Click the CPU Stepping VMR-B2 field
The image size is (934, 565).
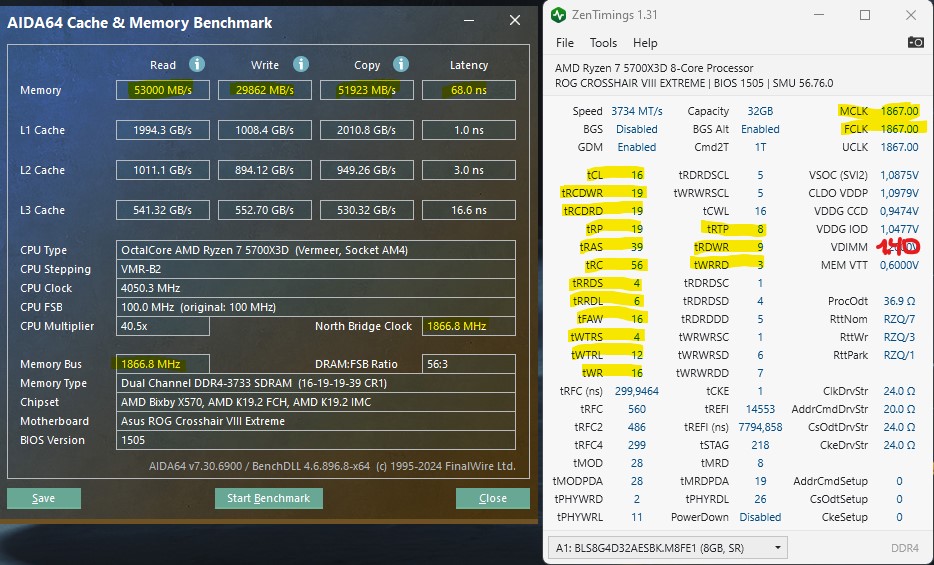point(316,269)
